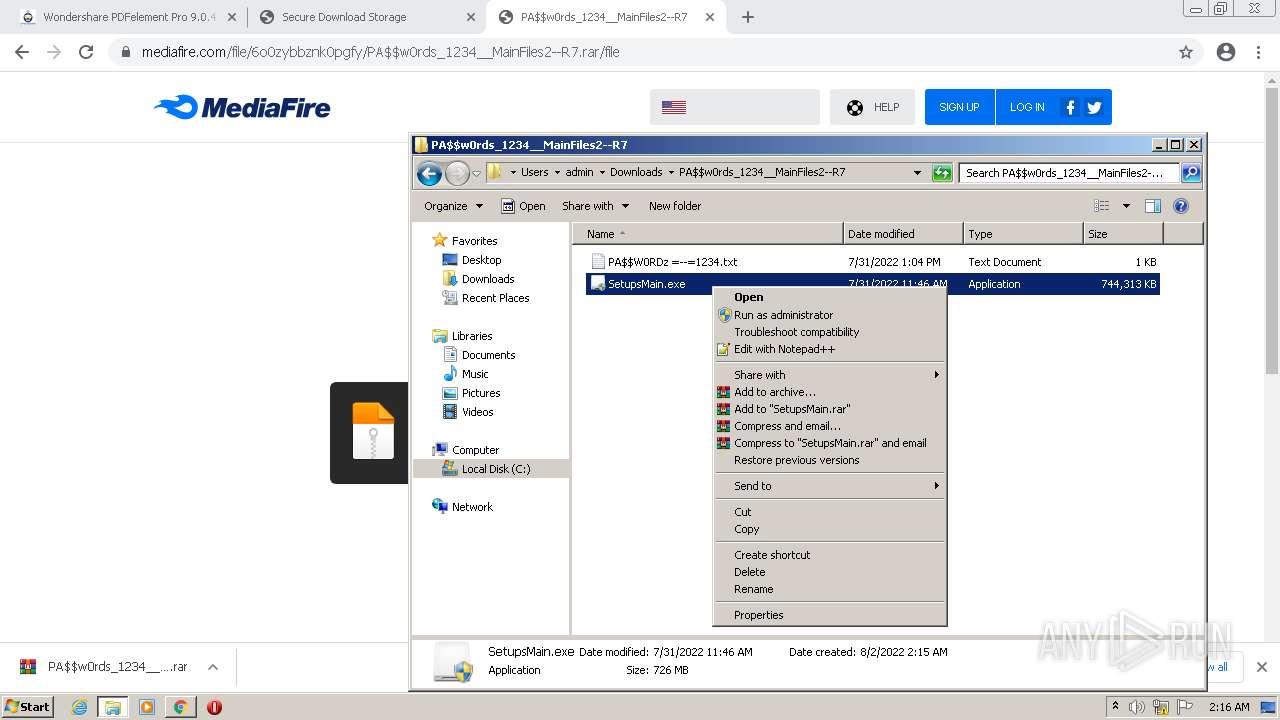Choose Compress to "SetupsMain.rar" and email
Image resolution: width=1280 pixels, height=720 pixels.
tap(830, 443)
